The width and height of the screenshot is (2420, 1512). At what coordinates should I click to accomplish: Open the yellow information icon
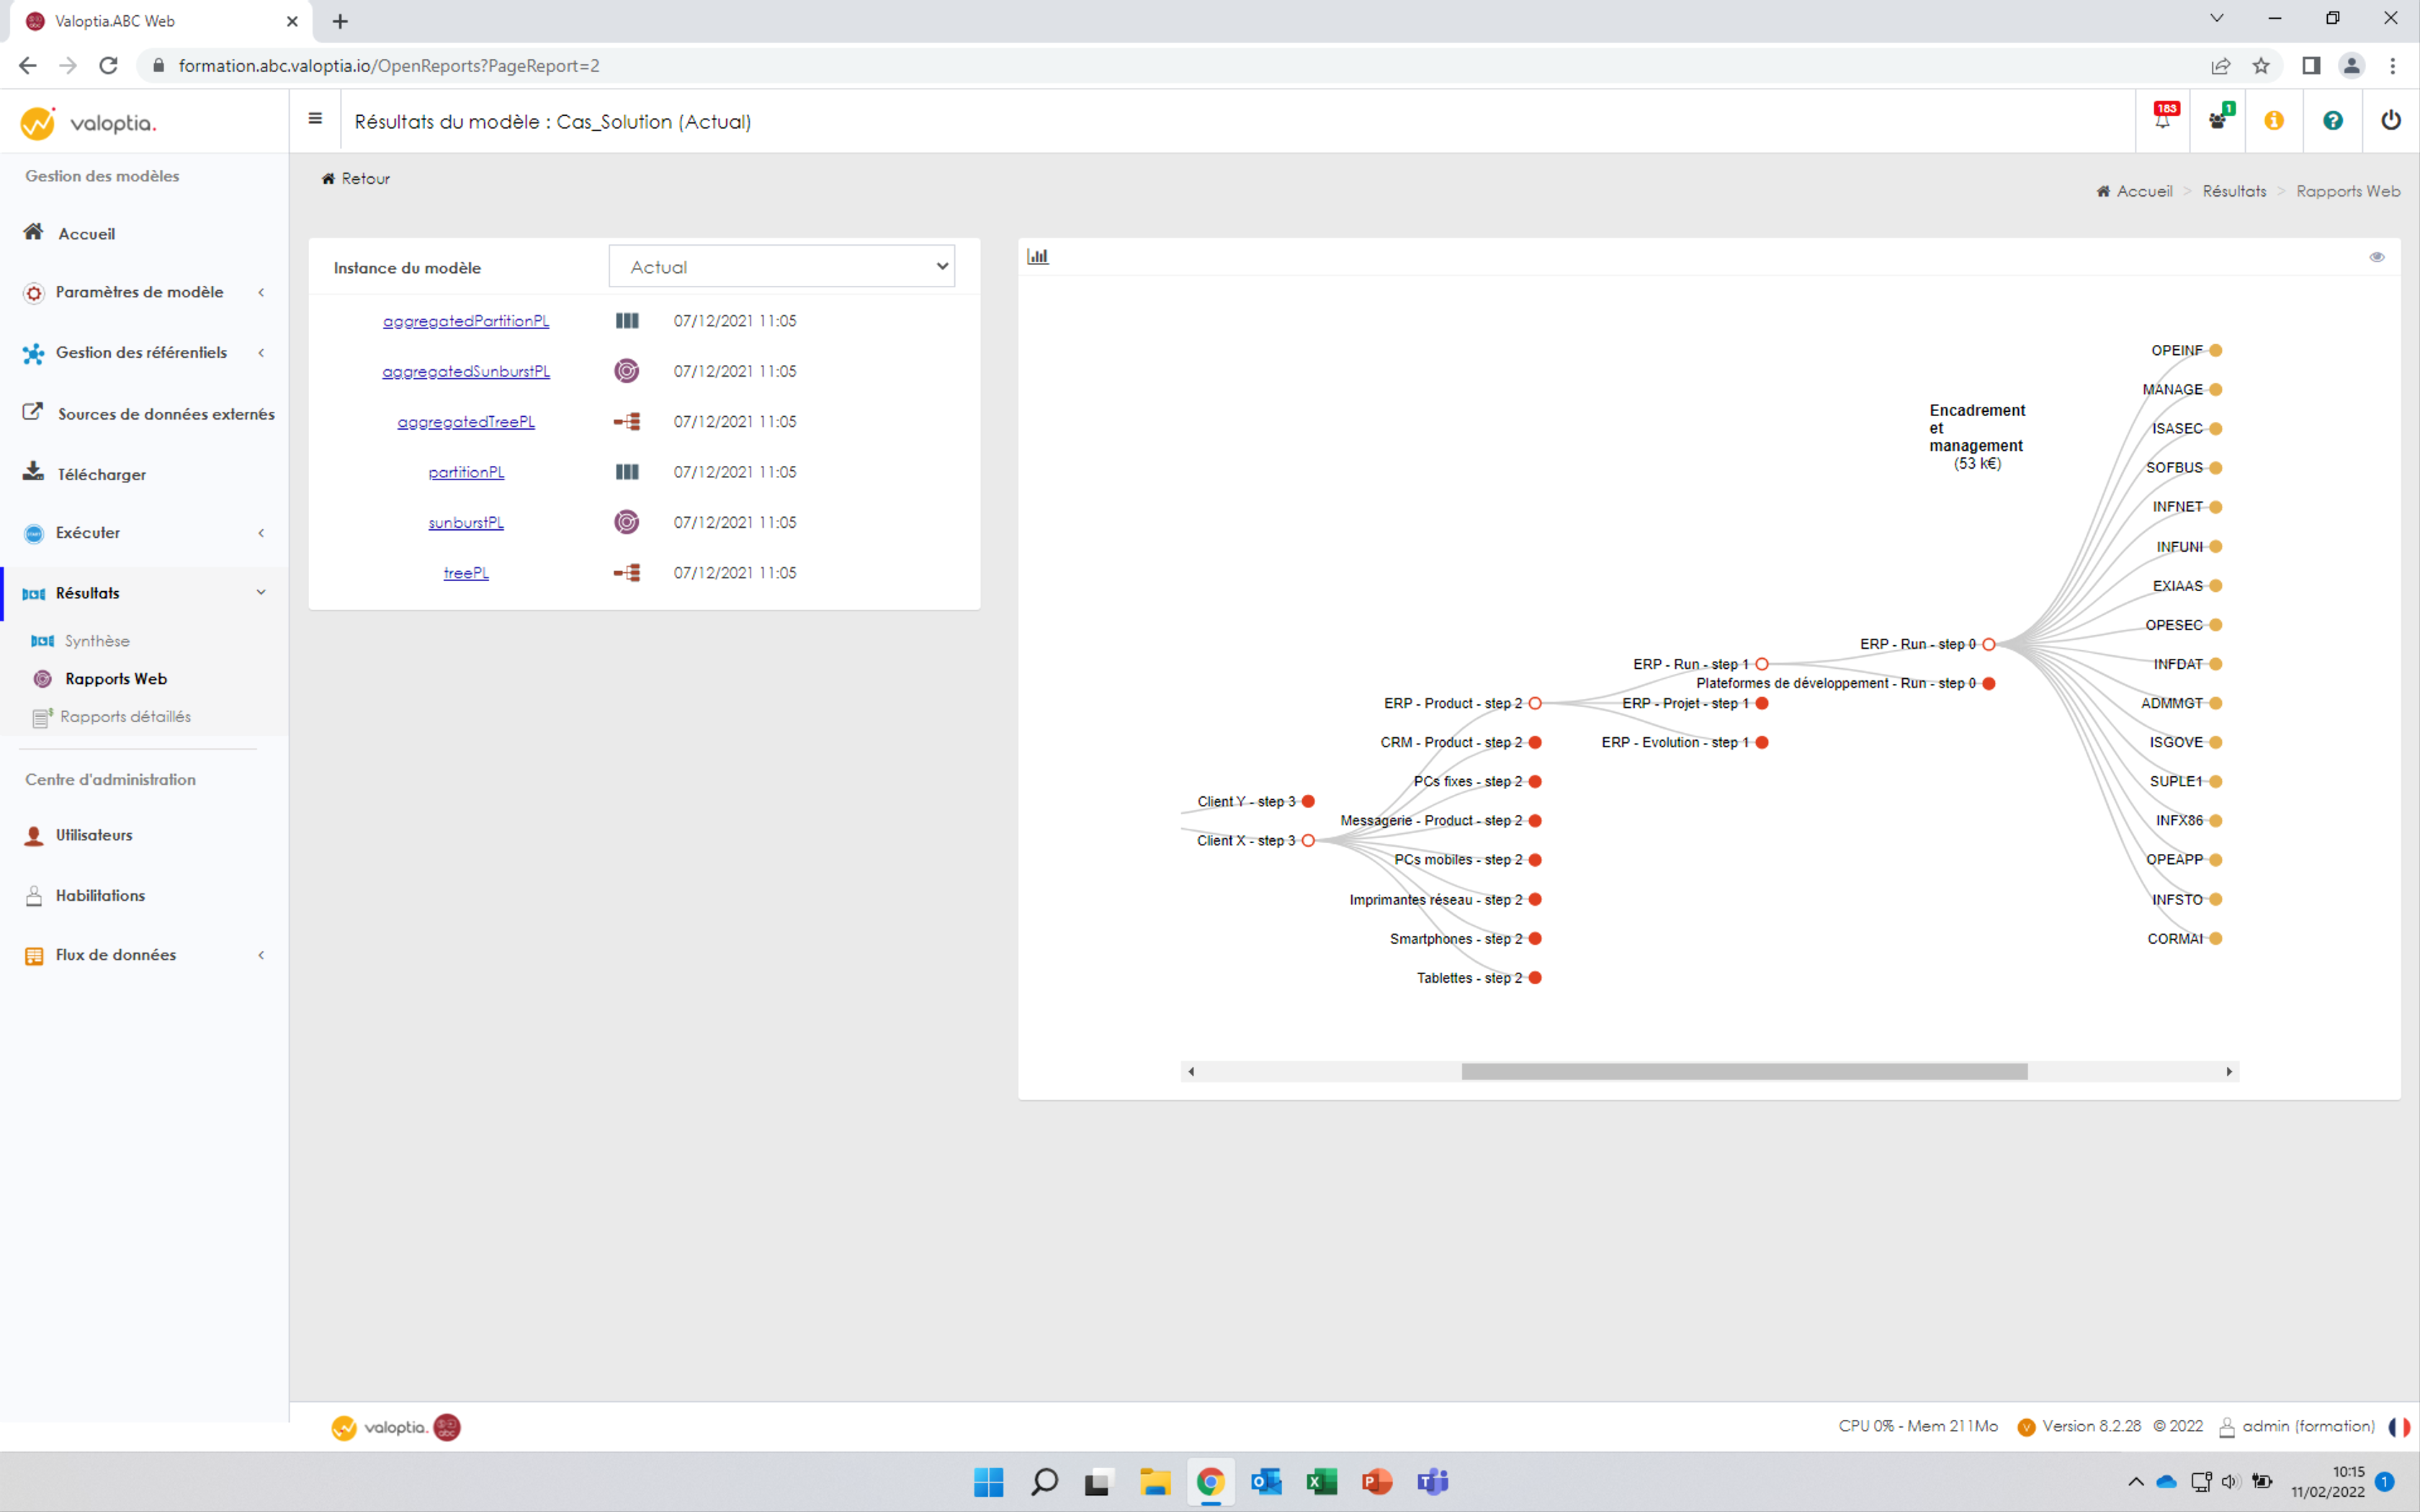pos(2275,120)
